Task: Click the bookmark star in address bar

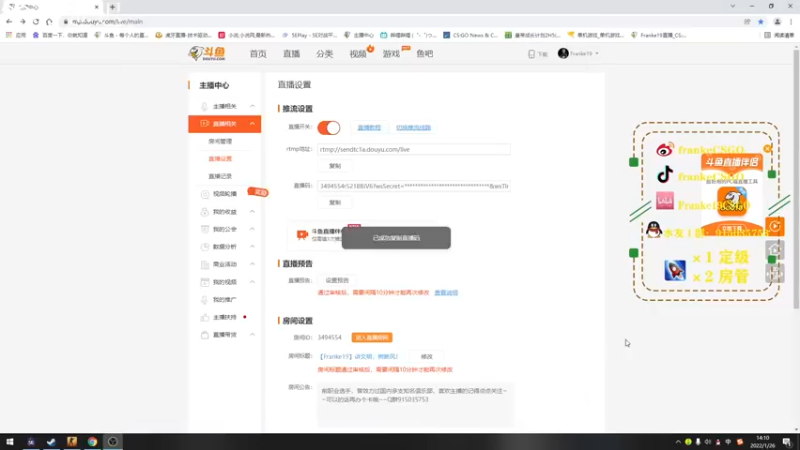Action: click(x=761, y=21)
